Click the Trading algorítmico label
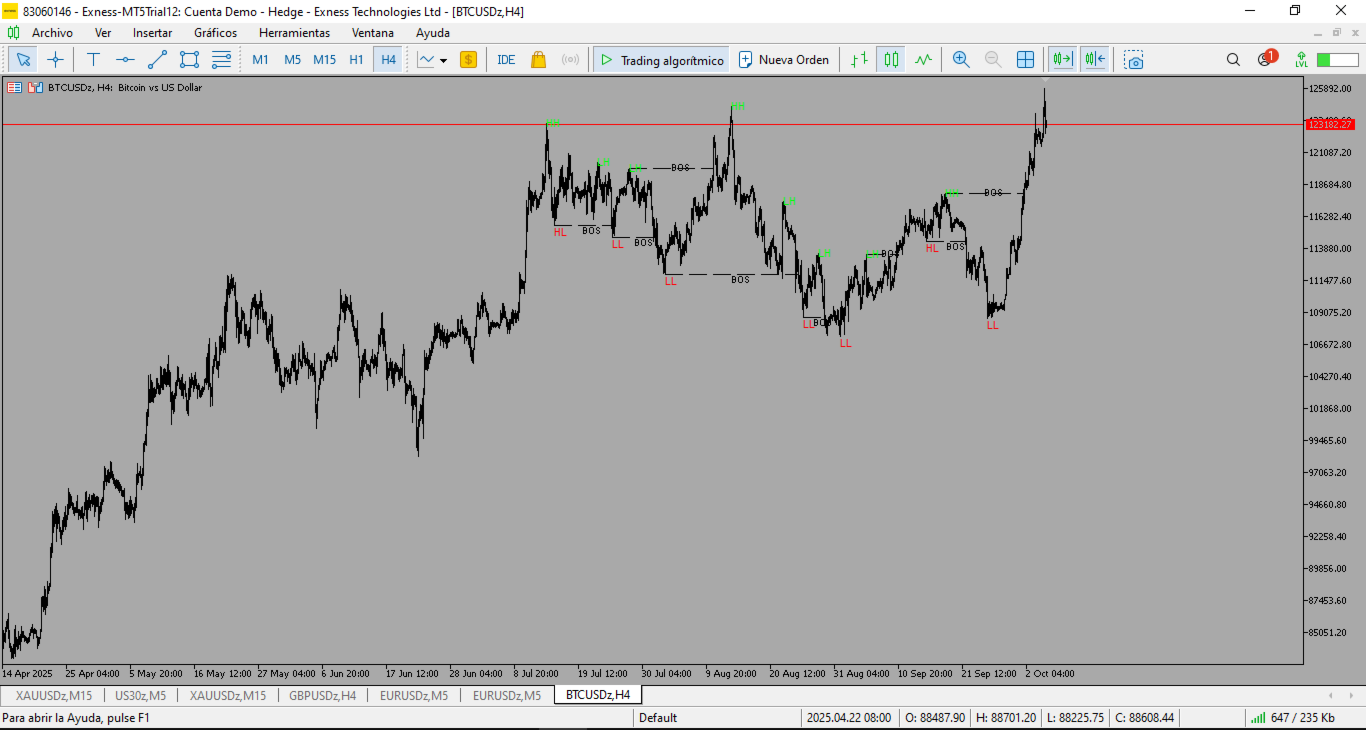The height and width of the screenshot is (730, 1366). tap(672, 60)
